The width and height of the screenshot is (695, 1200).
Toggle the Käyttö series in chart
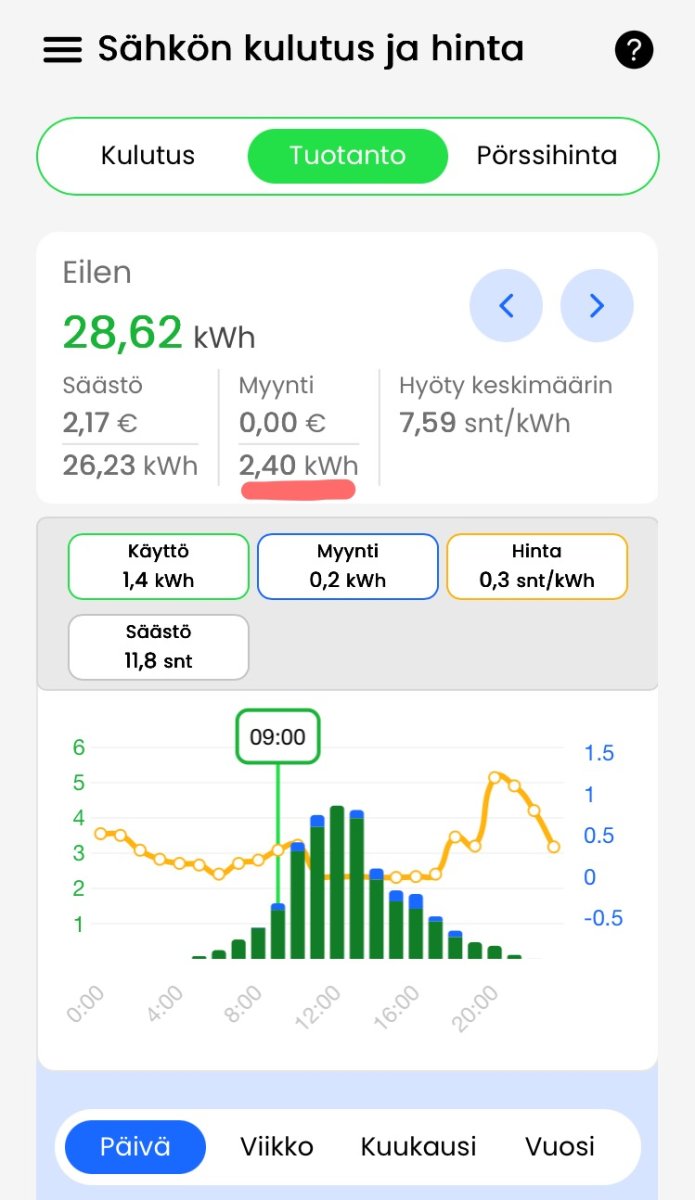(x=158, y=566)
